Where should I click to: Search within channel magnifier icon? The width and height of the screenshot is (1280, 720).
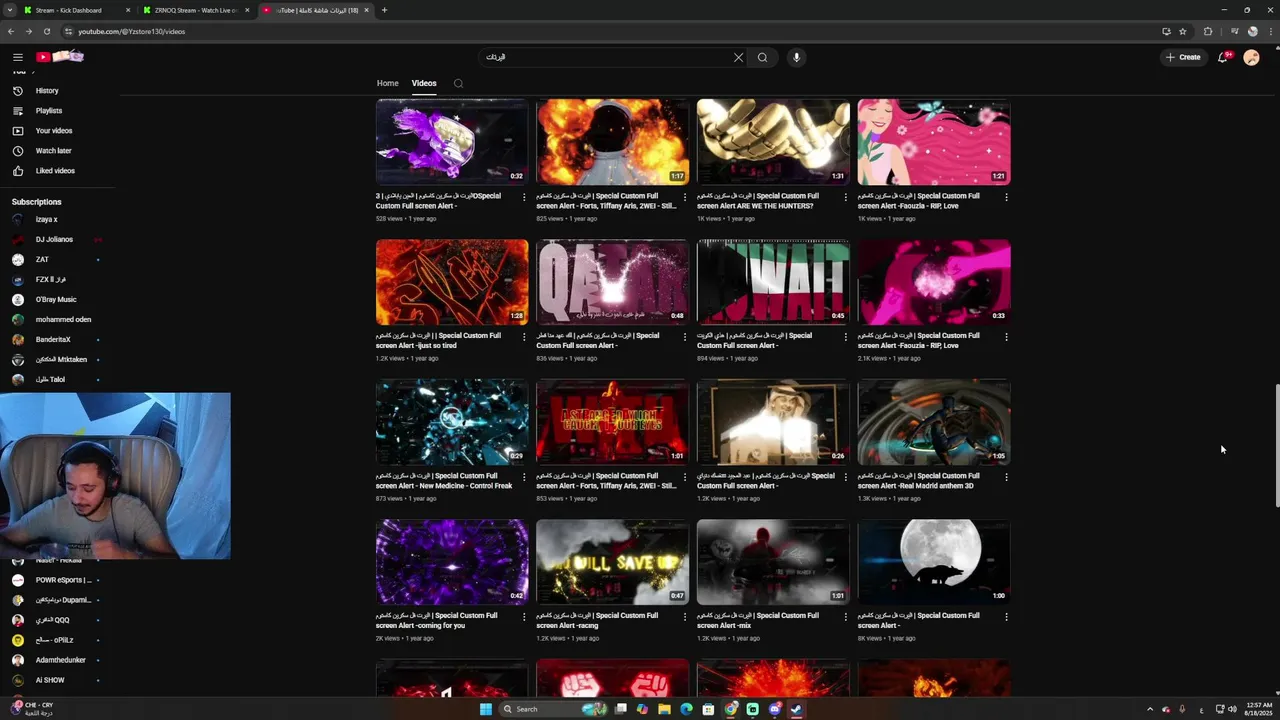click(458, 84)
